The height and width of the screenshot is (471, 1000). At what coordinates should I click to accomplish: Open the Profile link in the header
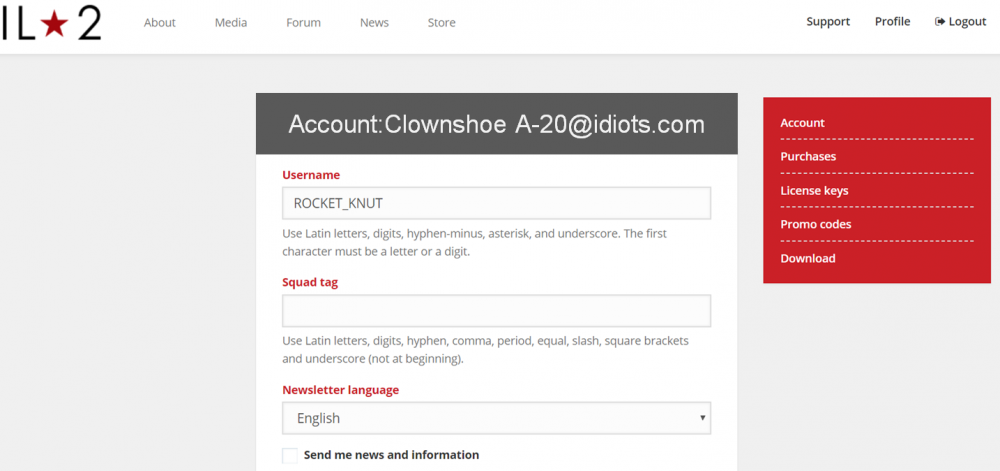pyautogui.click(x=892, y=22)
